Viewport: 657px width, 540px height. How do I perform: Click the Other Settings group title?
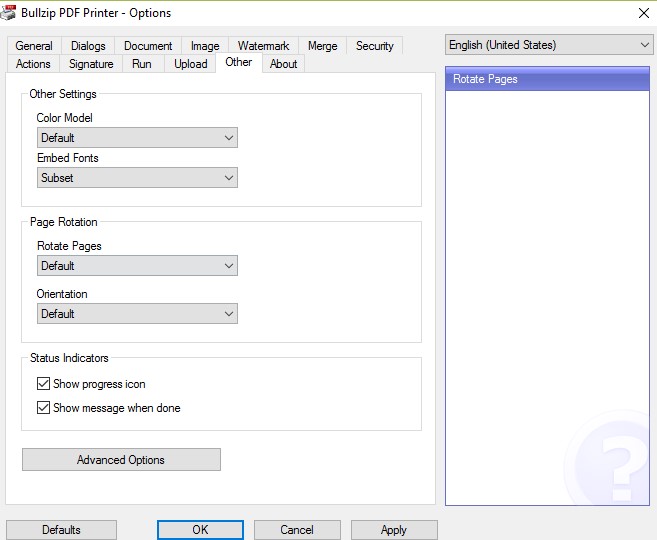(63, 94)
